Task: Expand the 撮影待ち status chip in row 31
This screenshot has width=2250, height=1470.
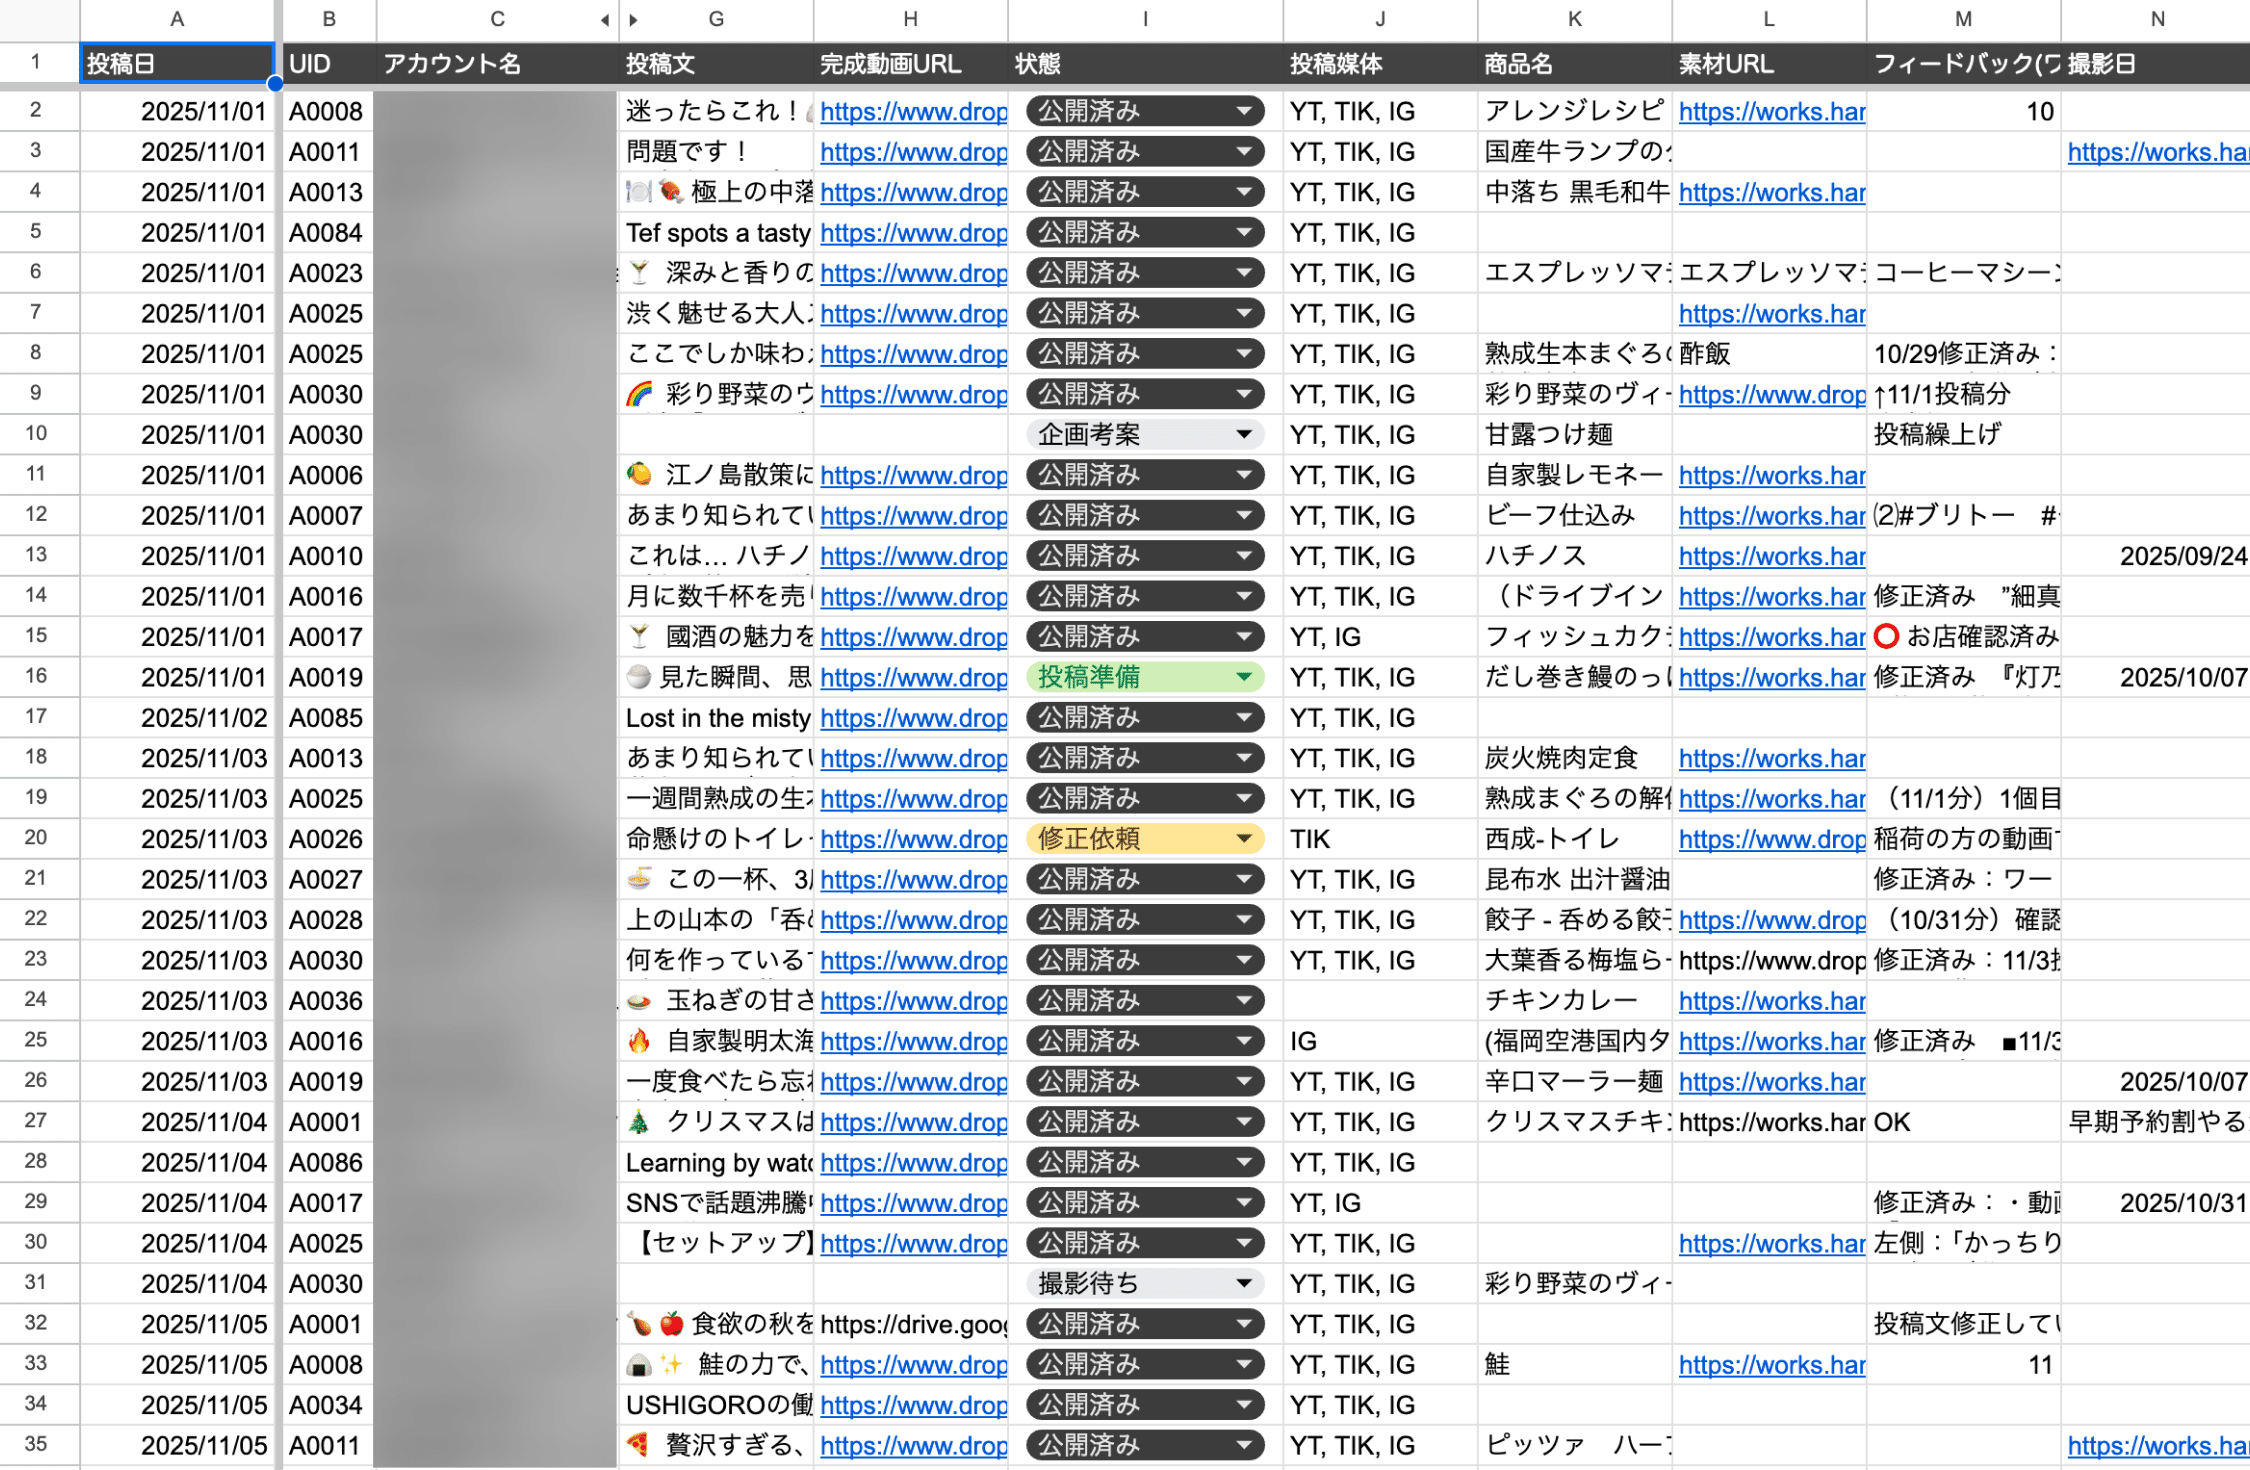Action: click(1243, 1283)
